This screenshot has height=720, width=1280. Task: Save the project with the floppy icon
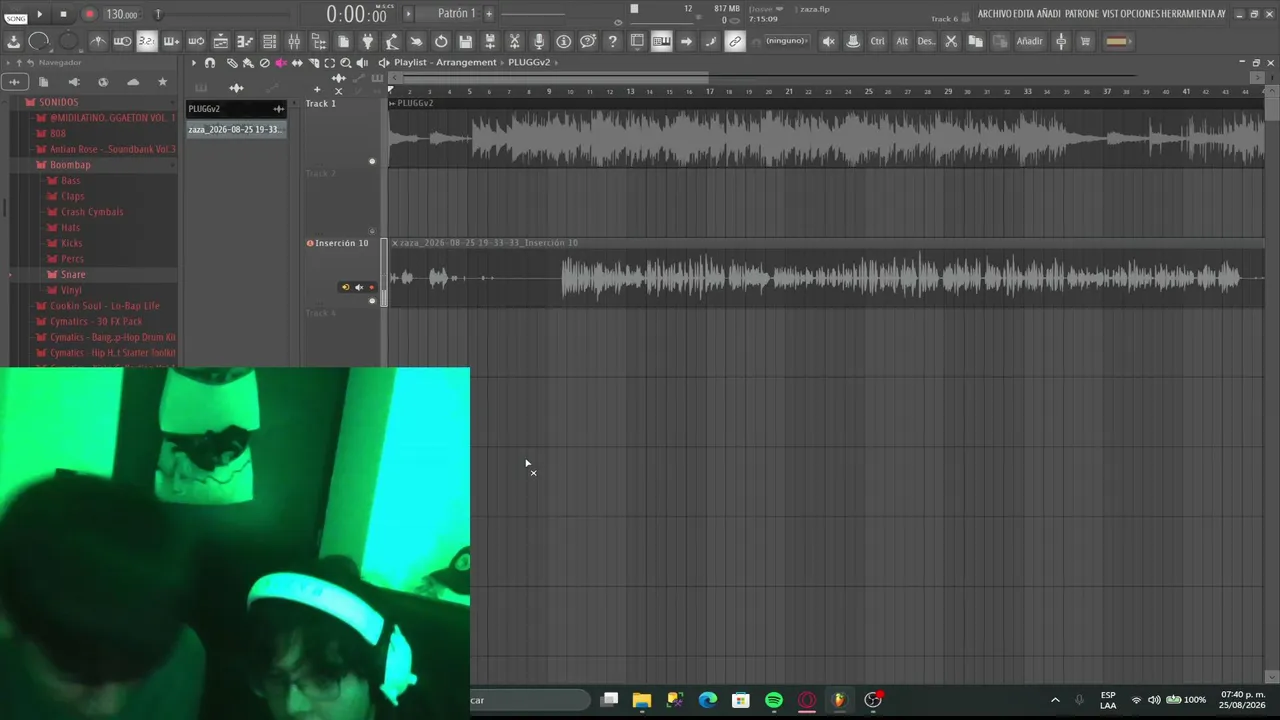tap(465, 41)
